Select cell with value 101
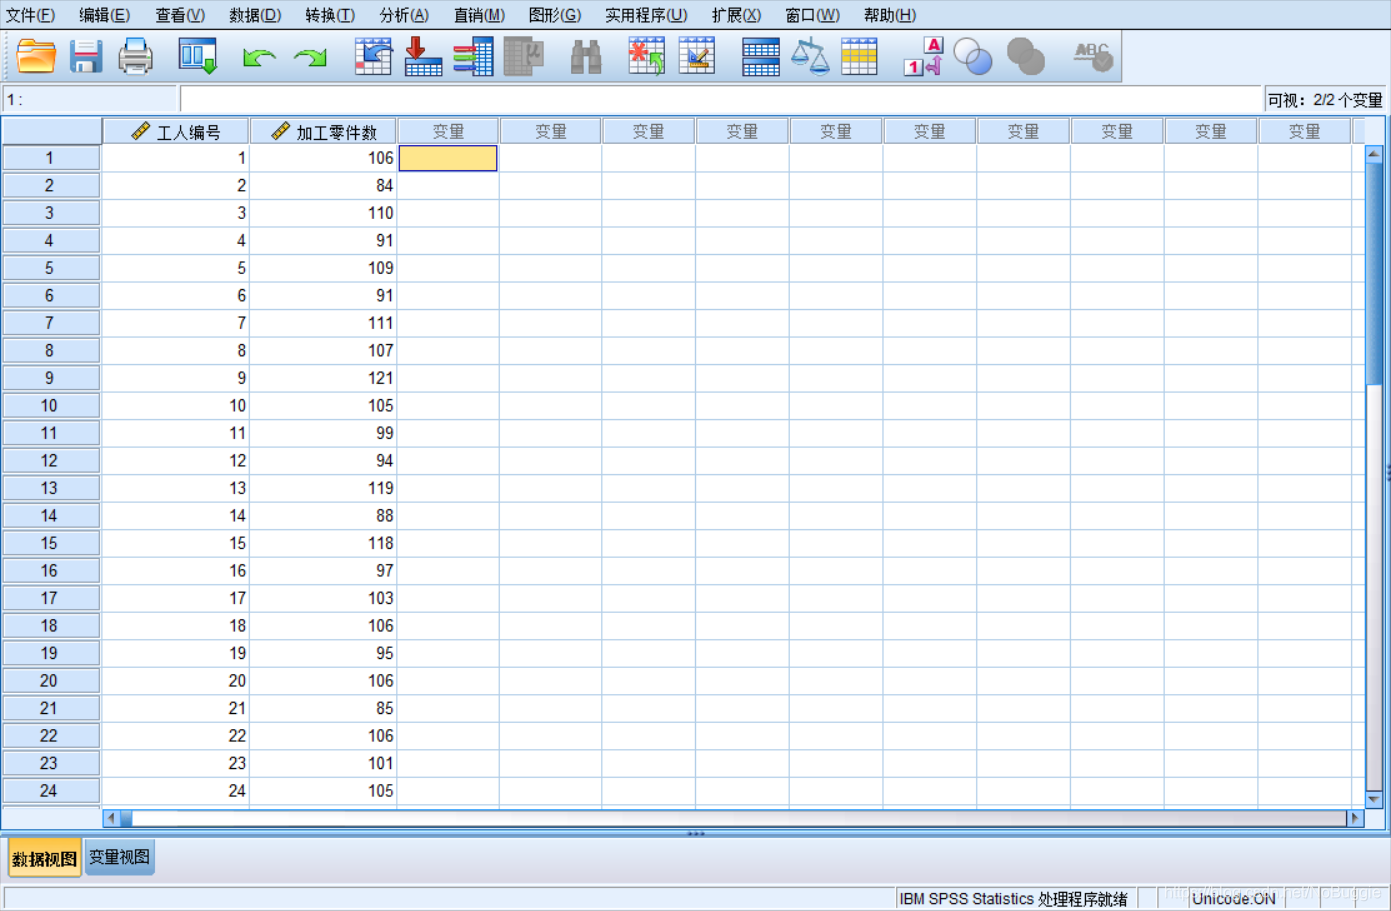Image resolution: width=1391 pixels, height=911 pixels. pyautogui.click(x=323, y=763)
